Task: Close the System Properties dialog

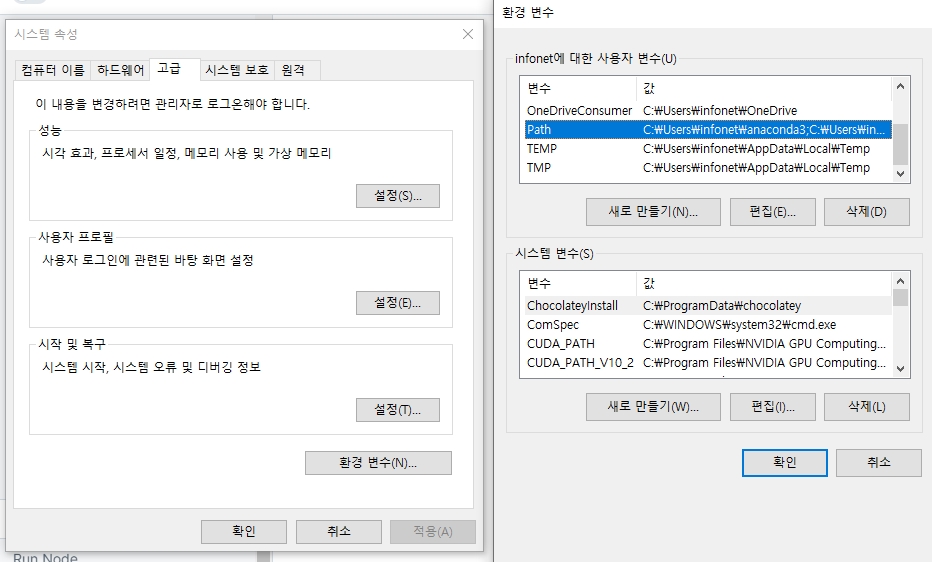Action: click(x=467, y=35)
